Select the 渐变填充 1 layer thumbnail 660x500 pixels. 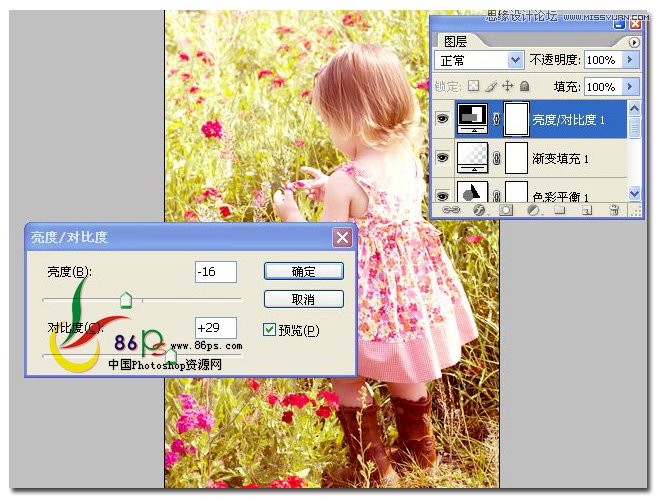pos(472,157)
